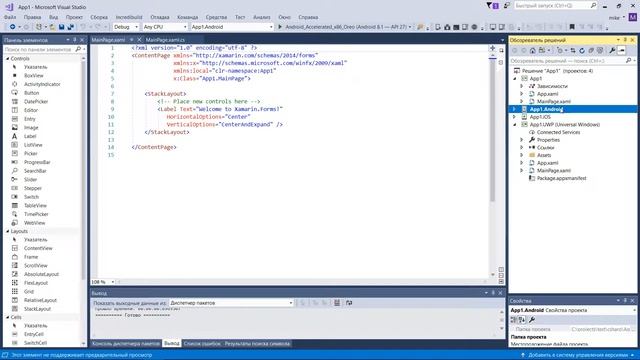Viewport: 640px width, 360px height.
Task: Click the Preview Selected Items toolbar icon
Action: (x=621, y=51)
